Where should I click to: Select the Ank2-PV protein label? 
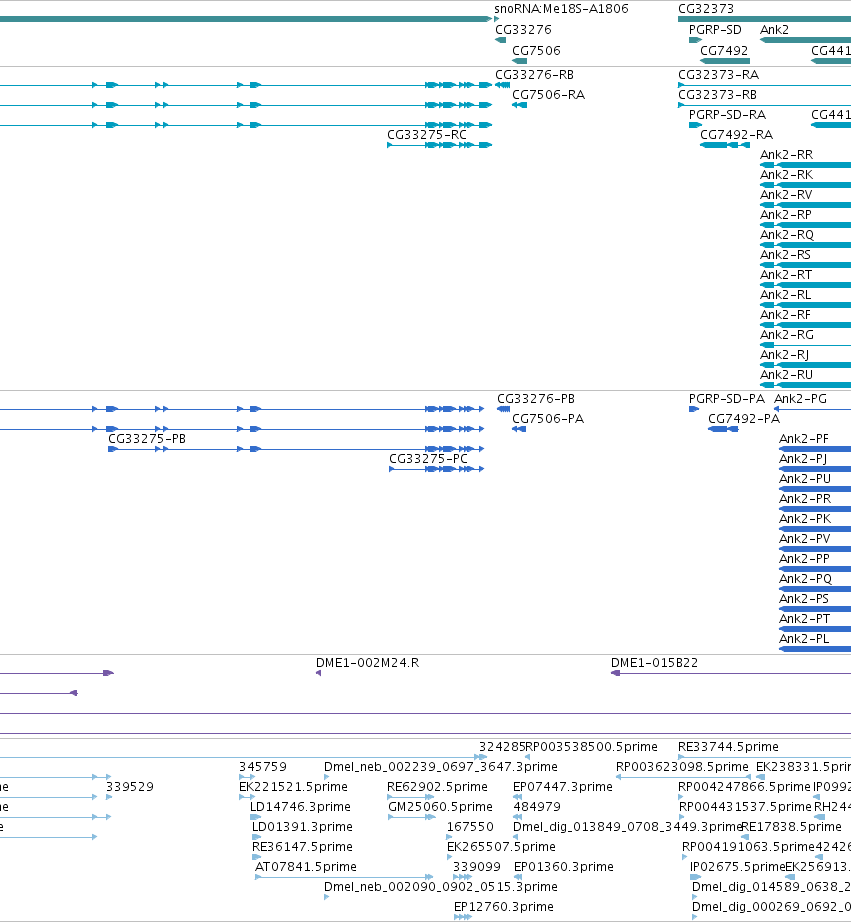coord(805,539)
